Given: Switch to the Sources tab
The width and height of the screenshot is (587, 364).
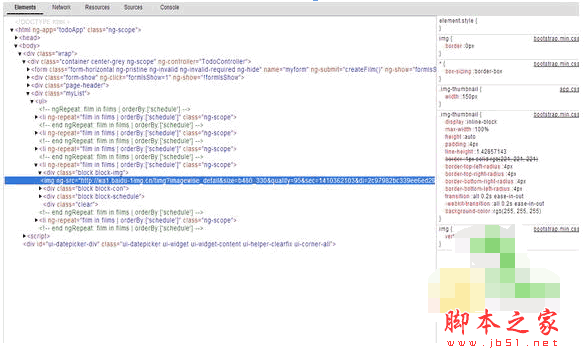Looking at the screenshot, I should (x=133, y=7).
